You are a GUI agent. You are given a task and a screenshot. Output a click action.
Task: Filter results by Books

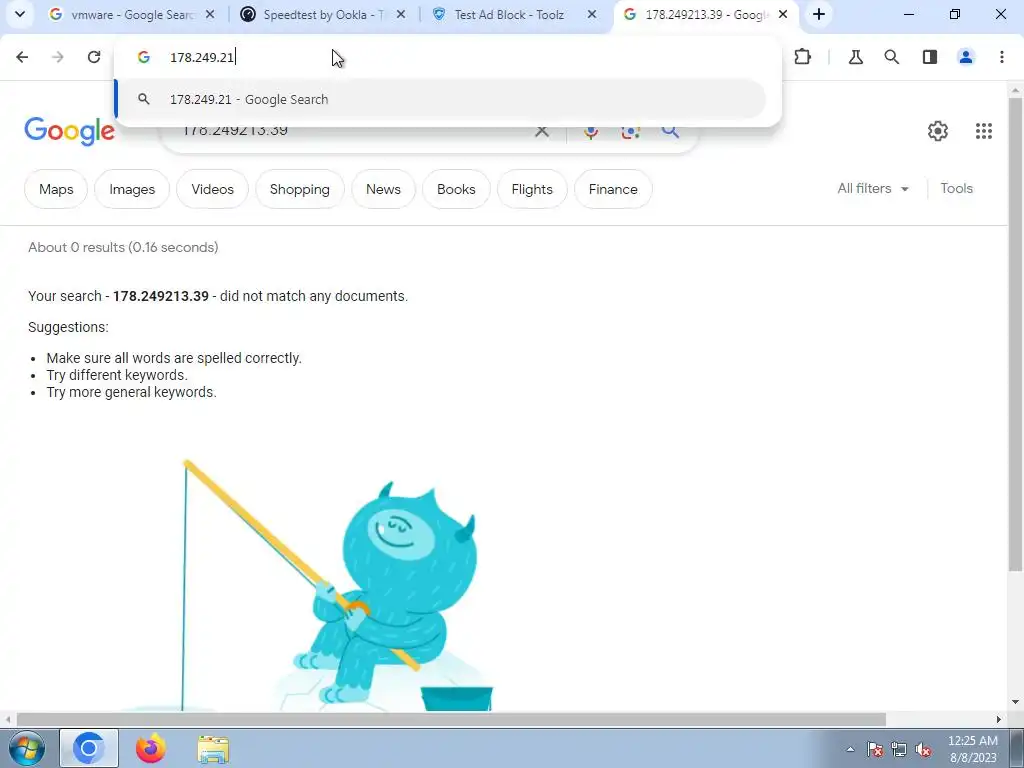click(456, 189)
